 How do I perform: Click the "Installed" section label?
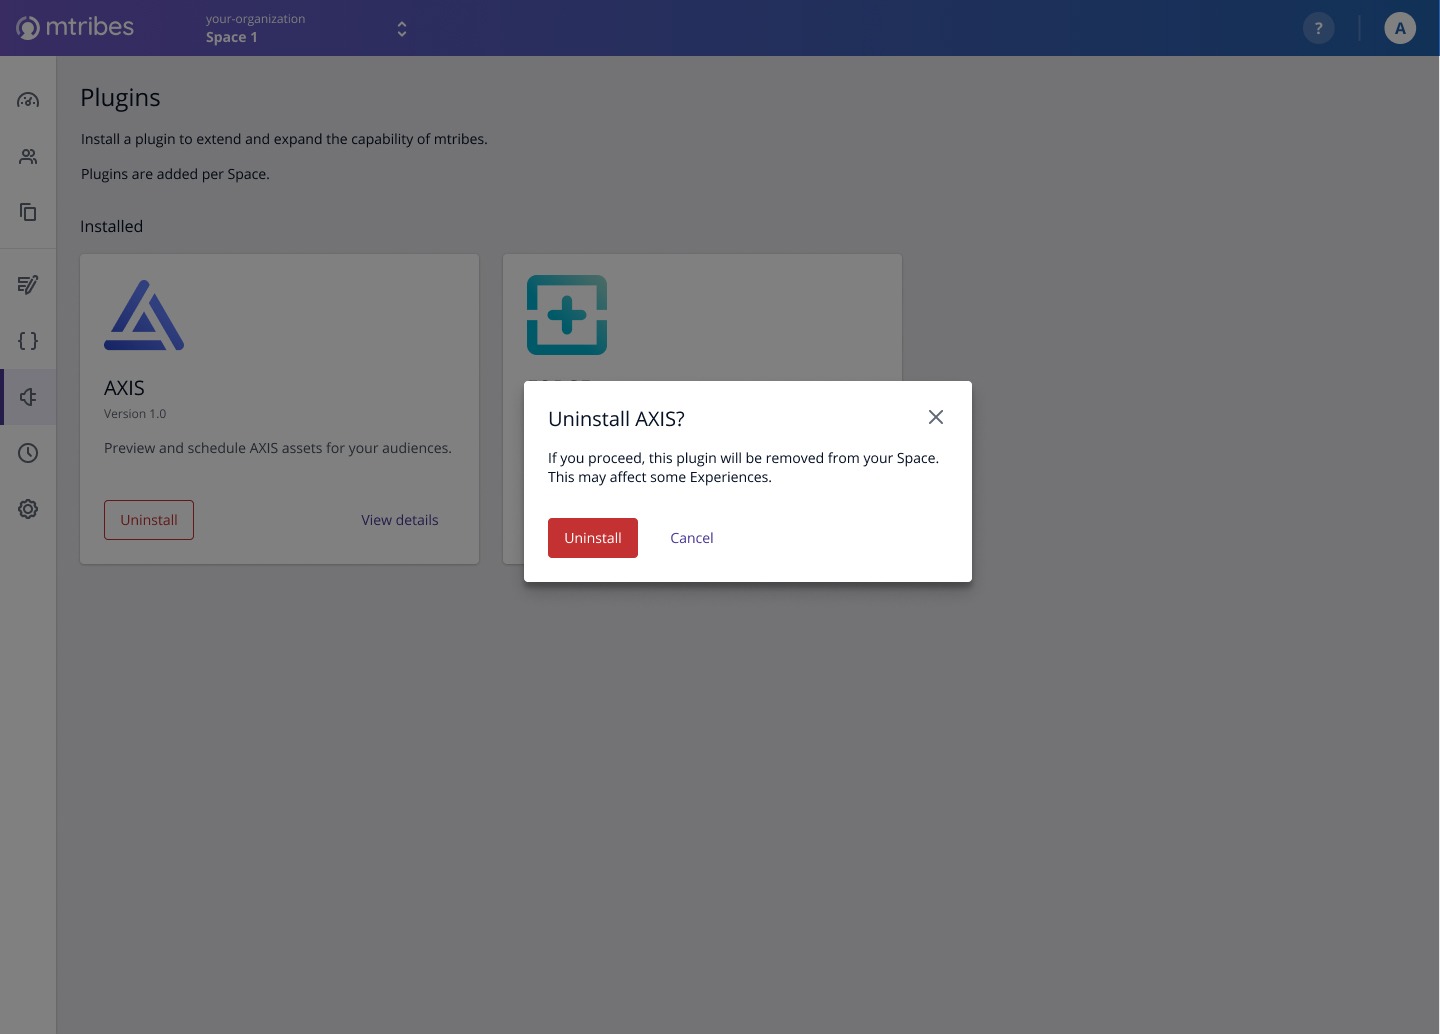coord(112,226)
